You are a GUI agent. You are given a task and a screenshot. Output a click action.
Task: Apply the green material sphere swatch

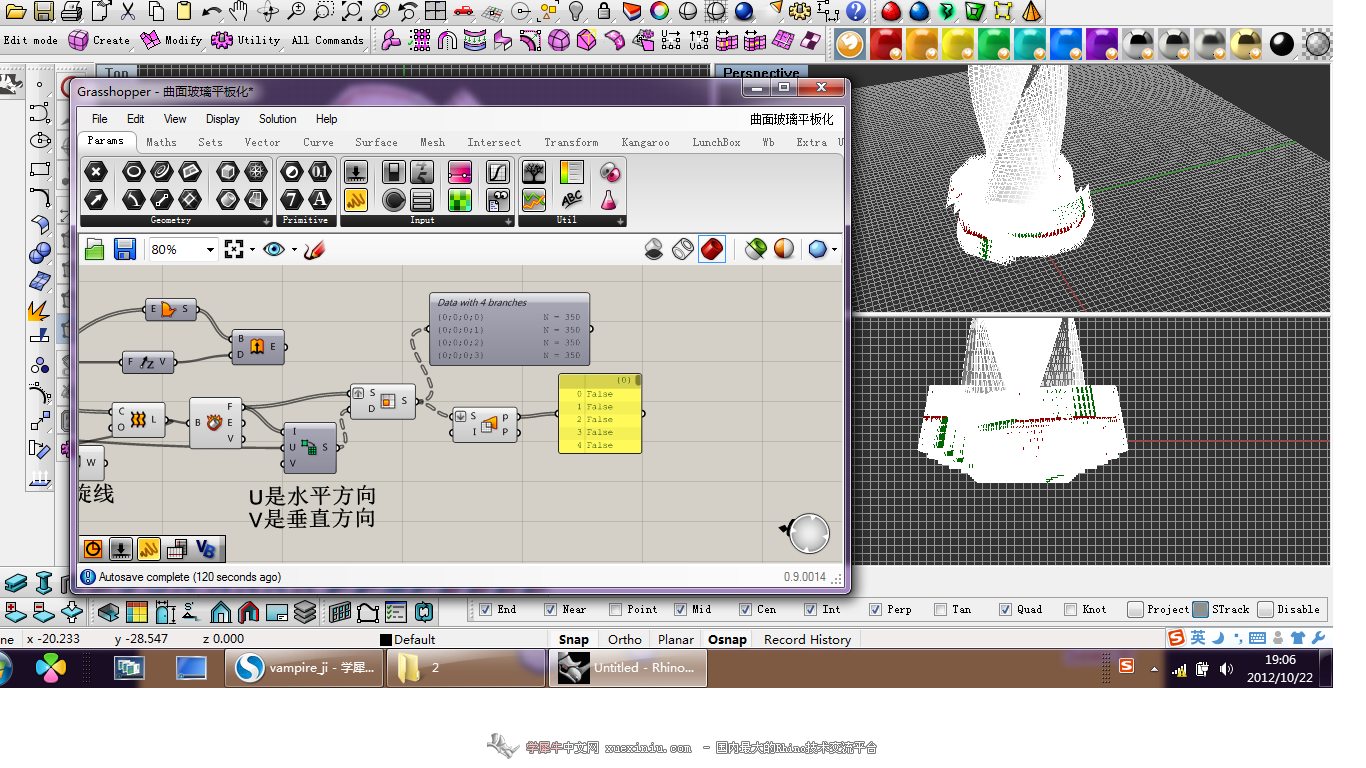(x=994, y=43)
